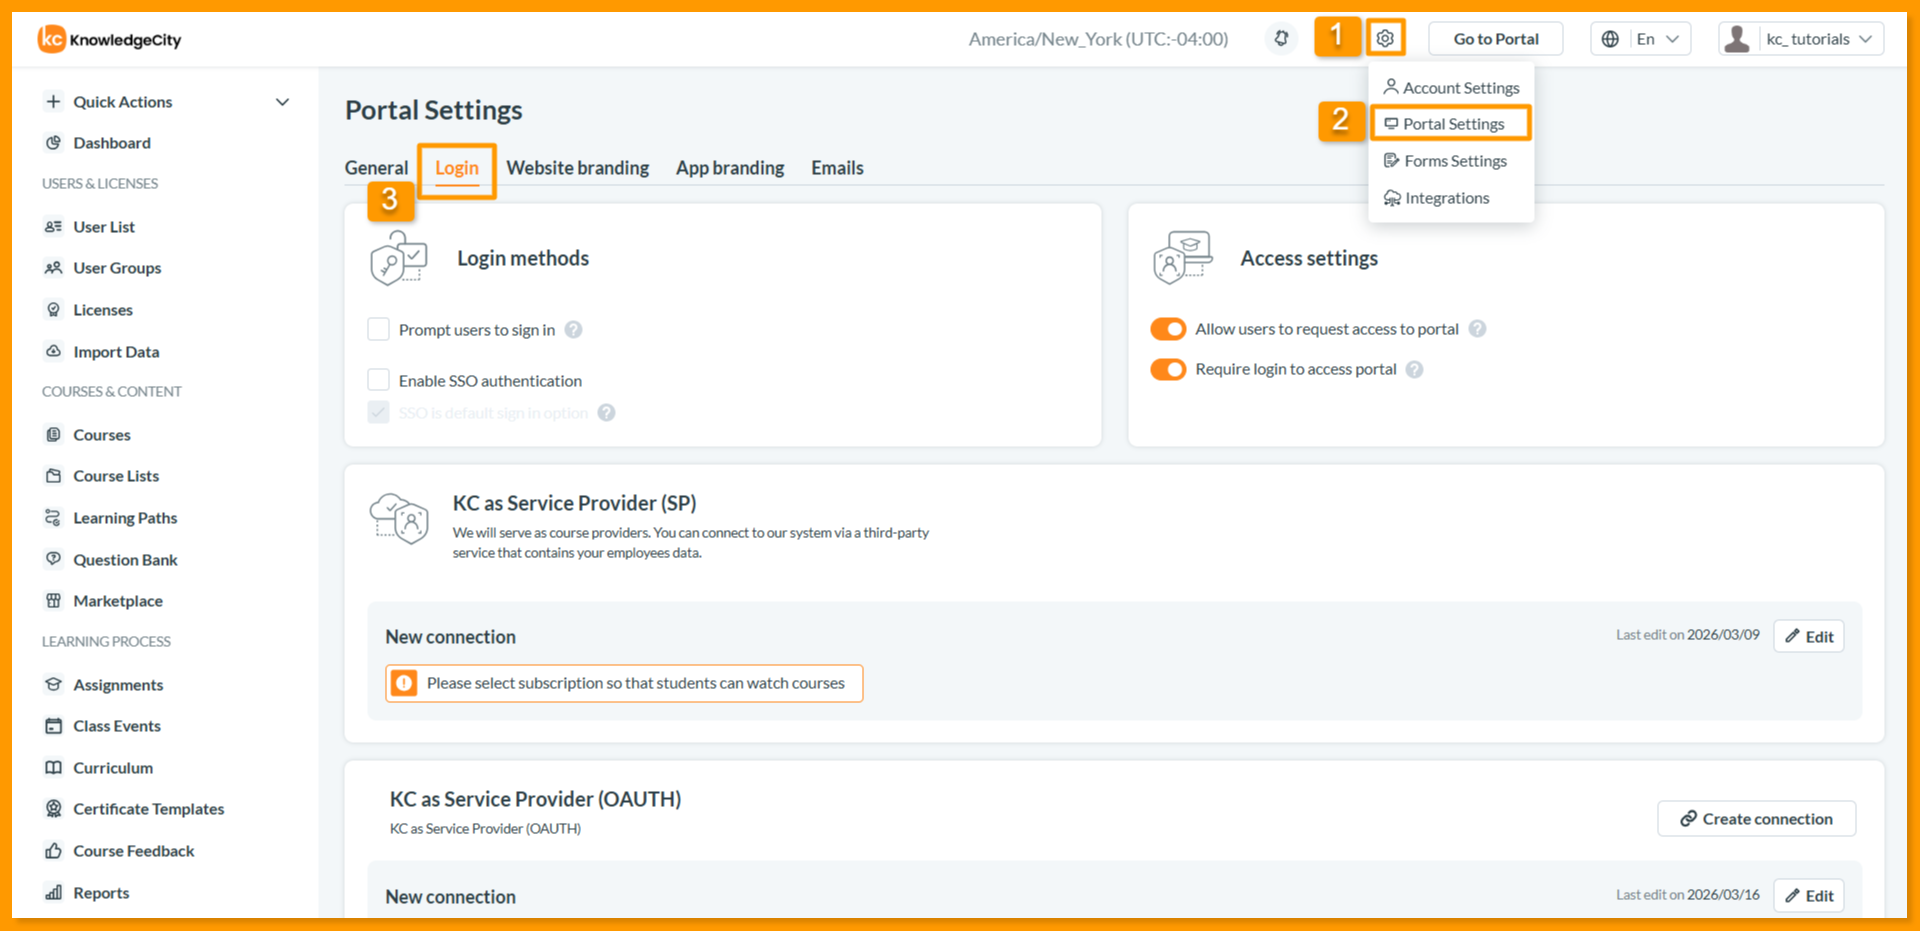
Task: Open Curriculum in the sidebar
Action: click(x=113, y=768)
